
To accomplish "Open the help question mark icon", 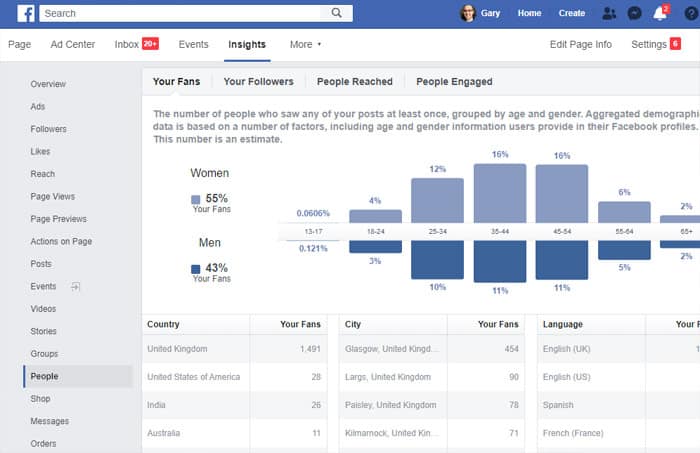I will (691, 13).
